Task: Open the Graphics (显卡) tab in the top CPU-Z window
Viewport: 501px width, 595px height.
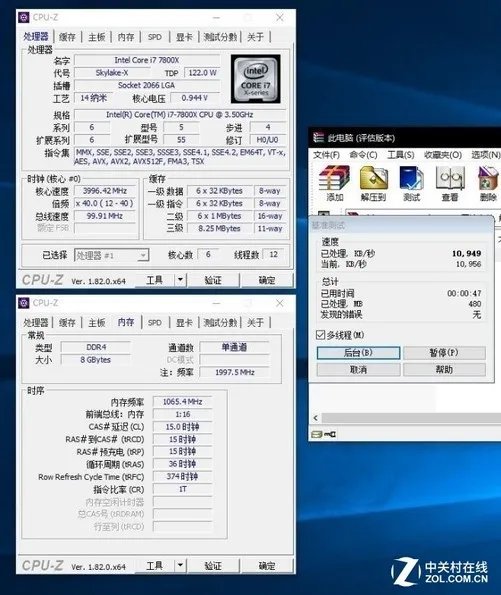Action: click(184, 37)
